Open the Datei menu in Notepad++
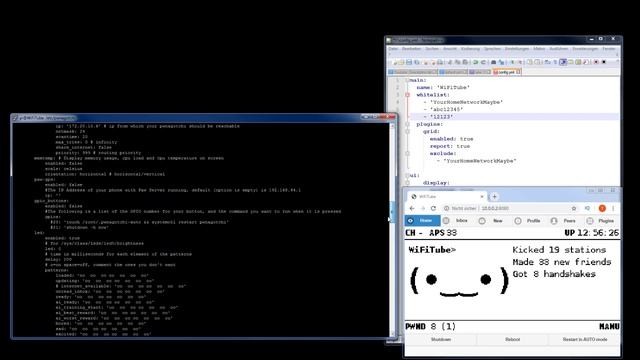Screen dimensions: 640x360 point(393,49)
